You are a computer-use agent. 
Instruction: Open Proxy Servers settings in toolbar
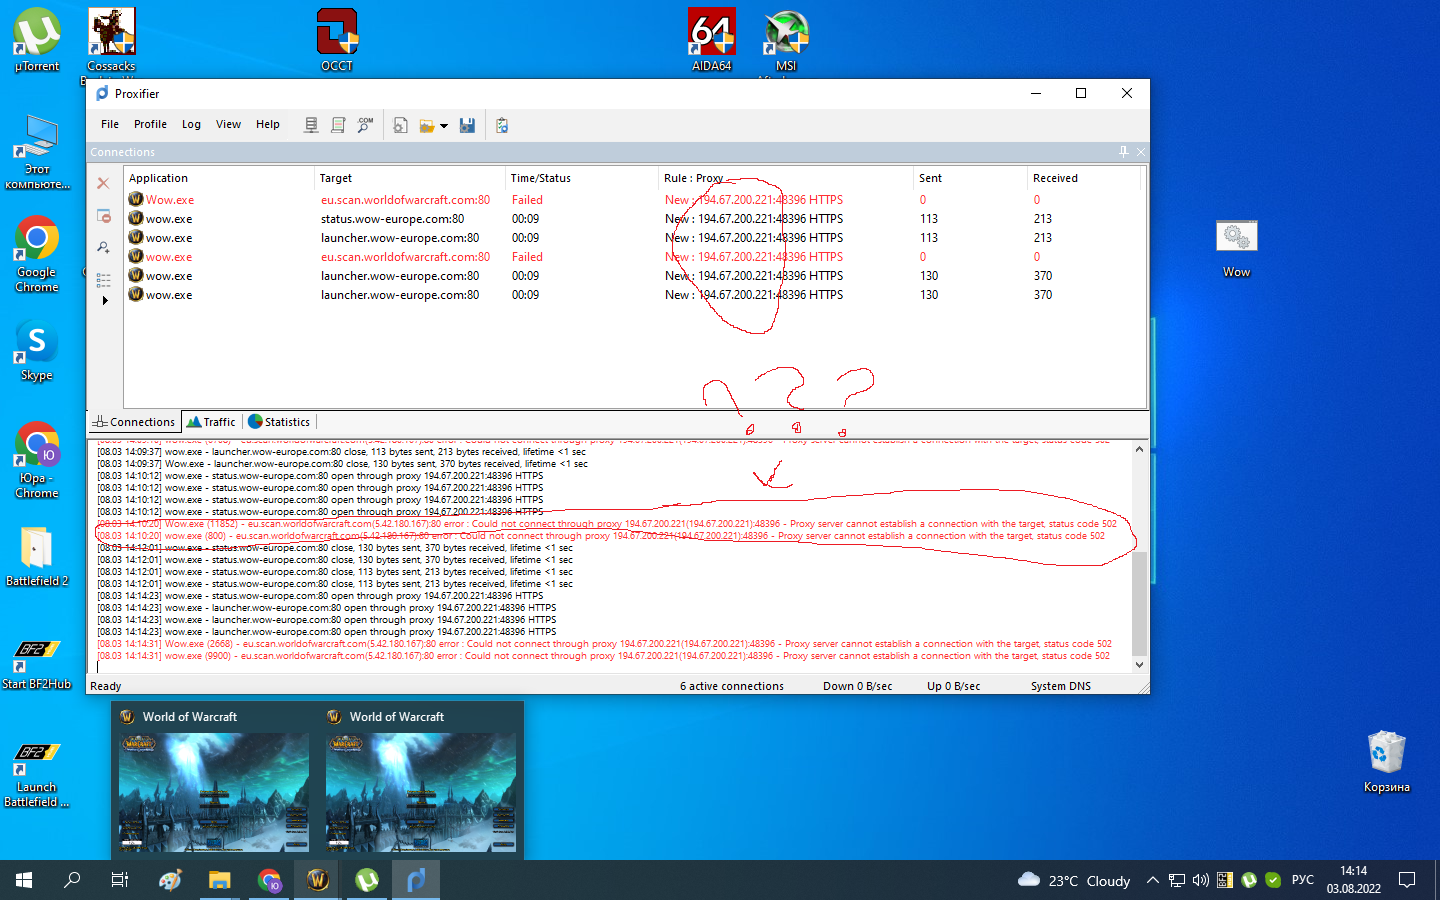(311, 125)
